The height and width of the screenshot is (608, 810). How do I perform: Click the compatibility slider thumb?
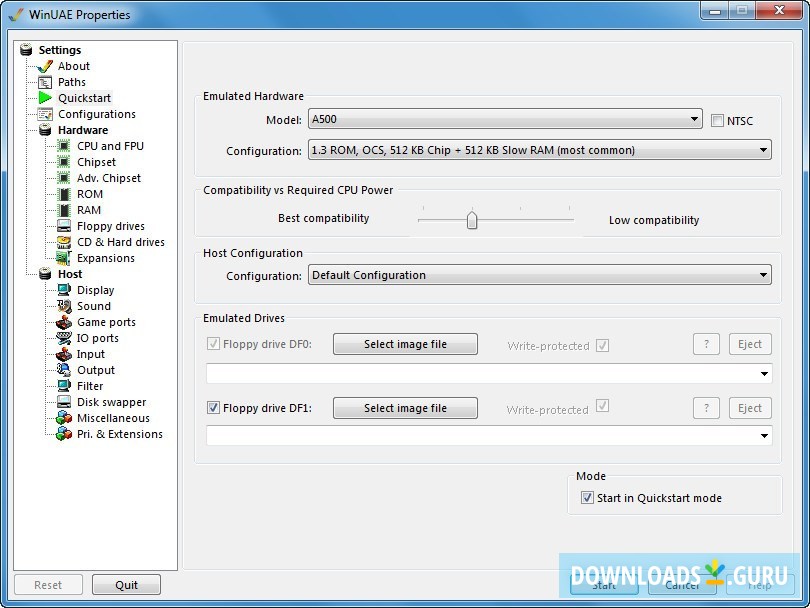472,220
